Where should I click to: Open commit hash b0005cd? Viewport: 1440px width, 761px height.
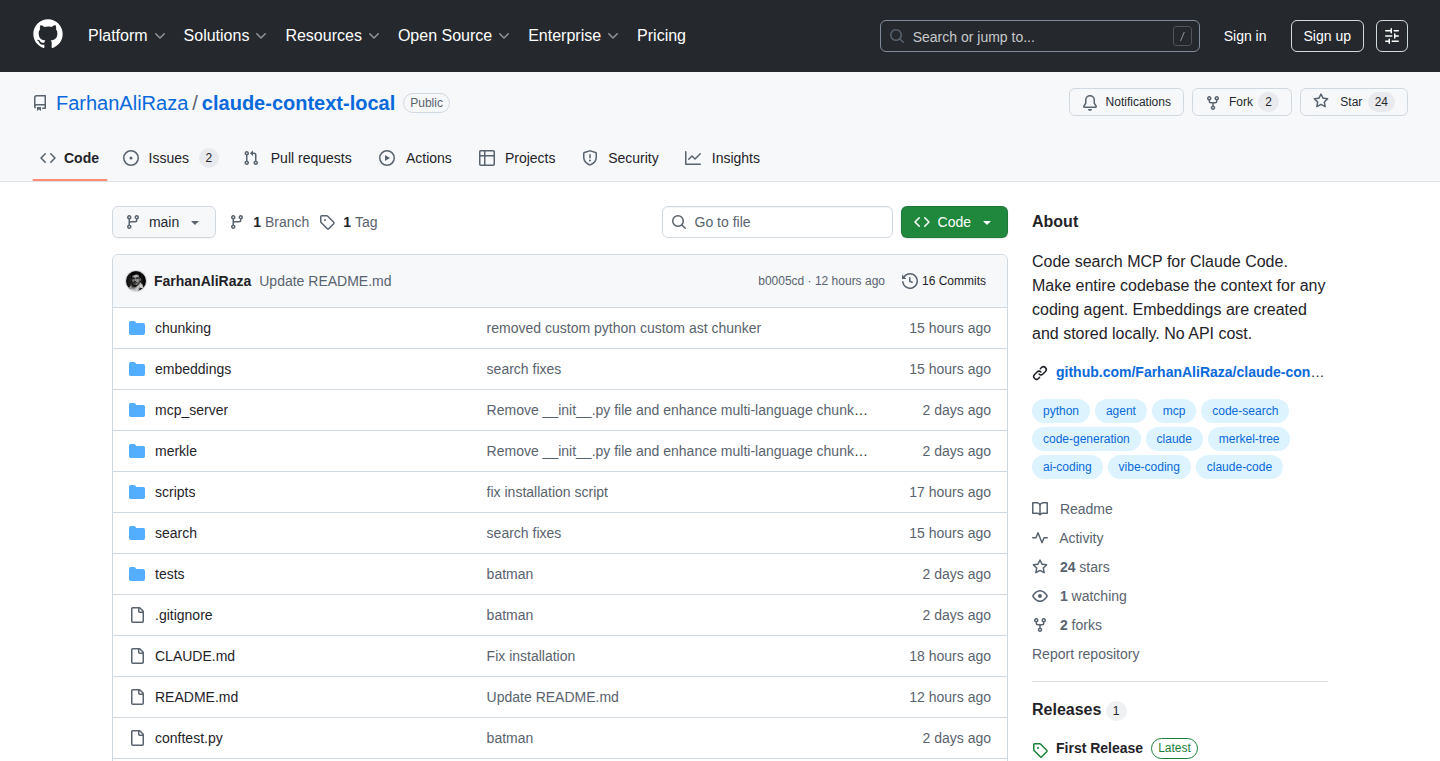pos(781,281)
